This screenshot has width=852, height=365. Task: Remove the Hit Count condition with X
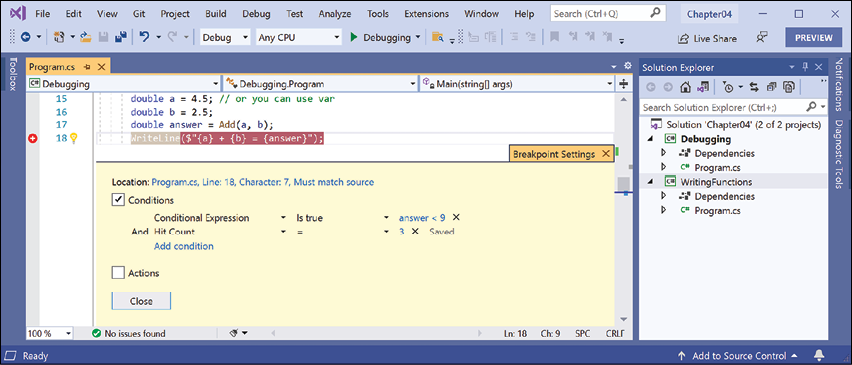coord(415,231)
